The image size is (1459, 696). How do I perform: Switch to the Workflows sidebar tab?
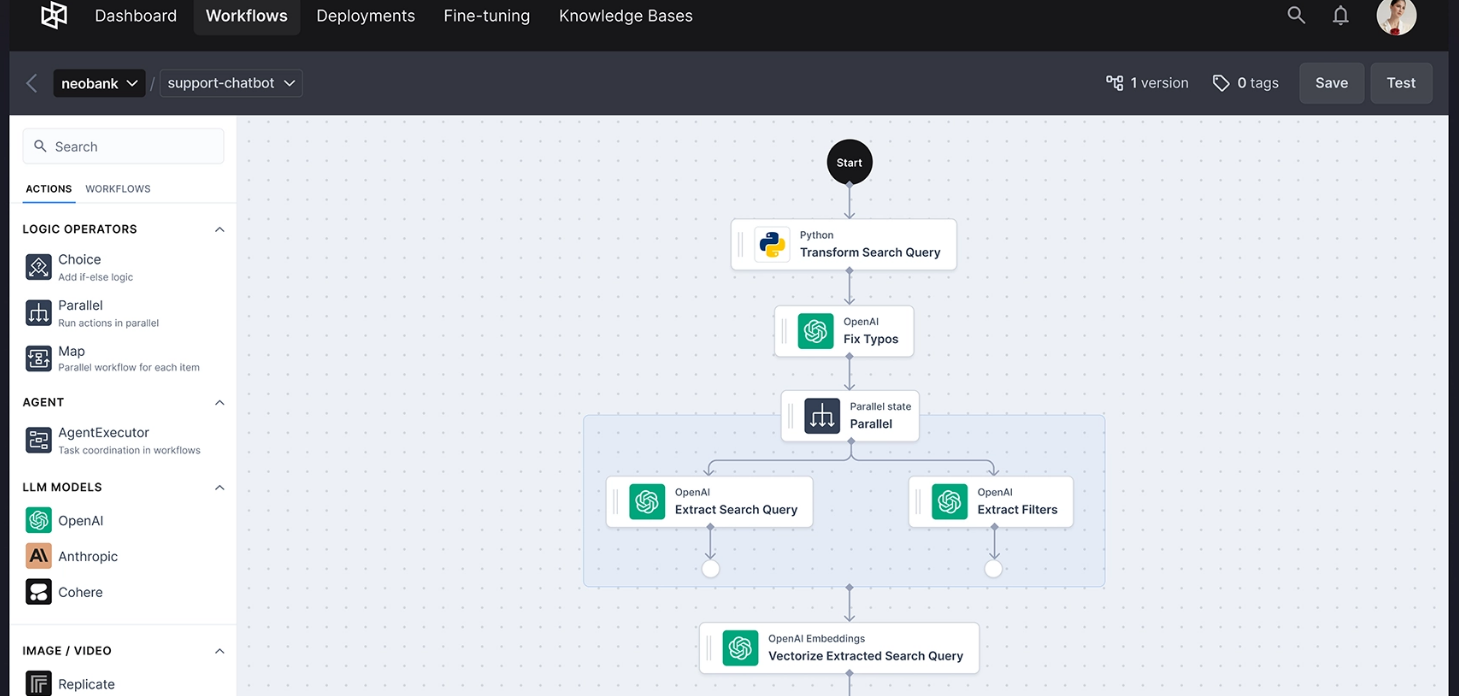118,189
